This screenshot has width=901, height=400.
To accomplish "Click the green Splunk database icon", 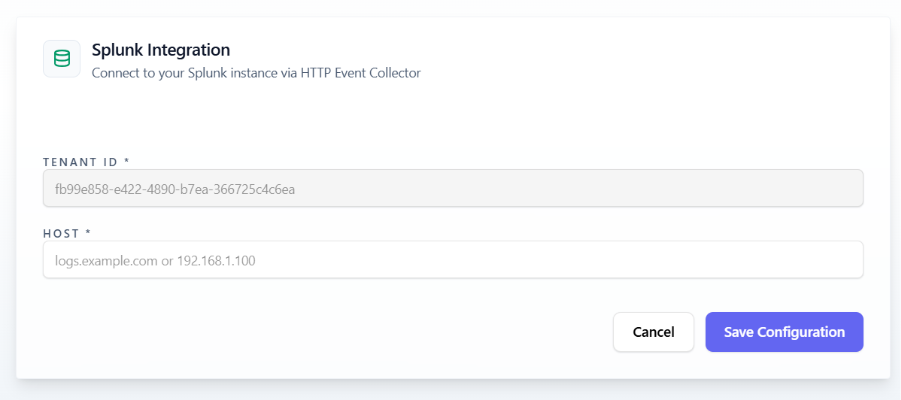I will 61,59.
